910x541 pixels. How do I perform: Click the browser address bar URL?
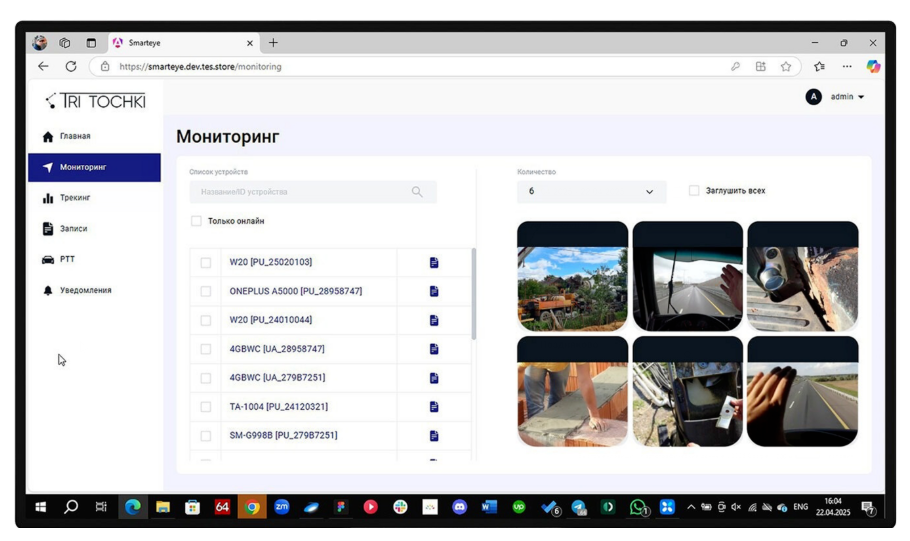coord(200,67)
